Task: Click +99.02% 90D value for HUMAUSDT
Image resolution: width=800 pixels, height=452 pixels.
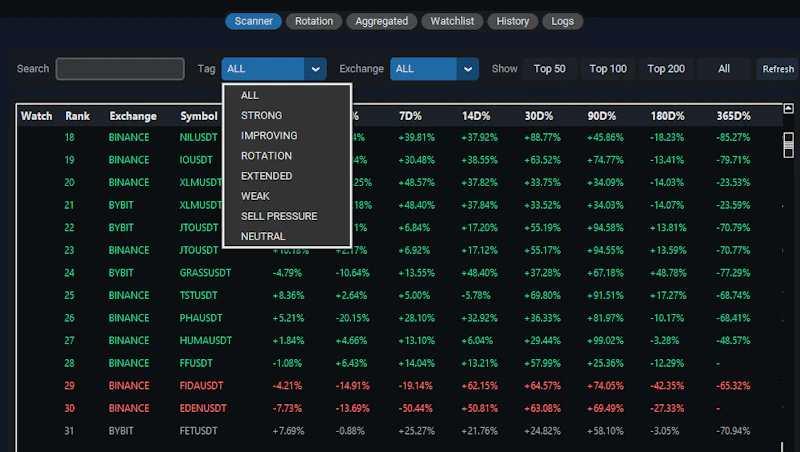Action: 605,340
